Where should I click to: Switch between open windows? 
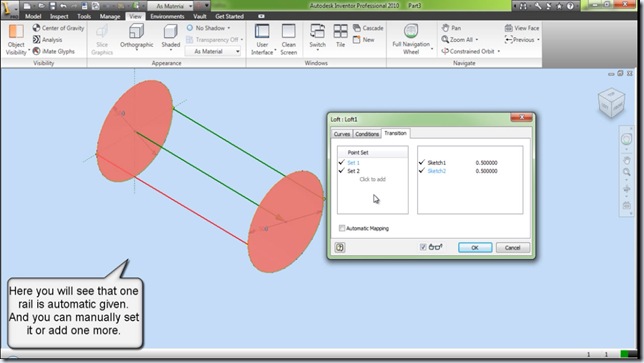[317, 37]
